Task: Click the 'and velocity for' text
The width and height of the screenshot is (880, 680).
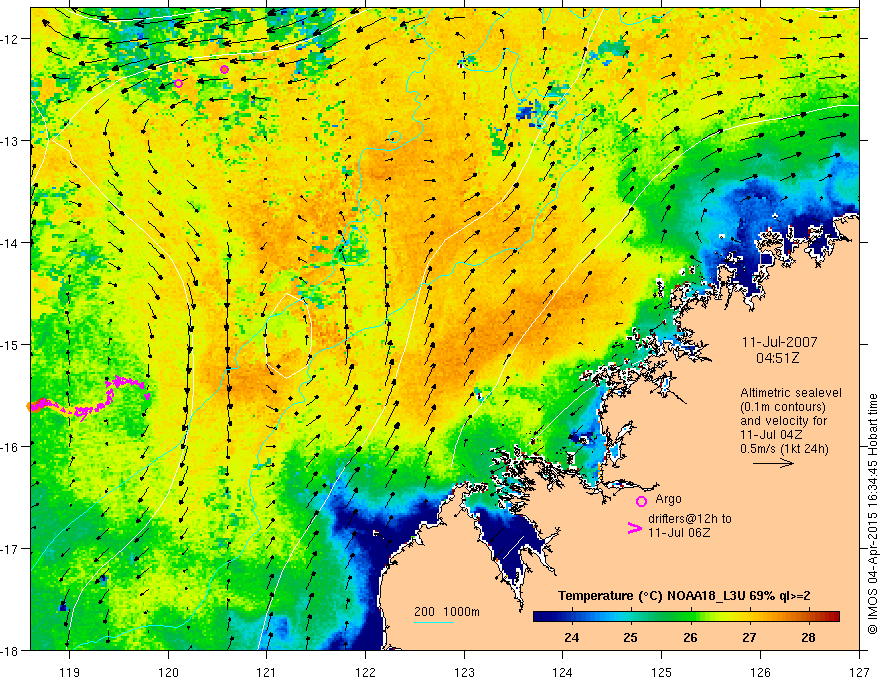Action: click(x=783, y=421)
